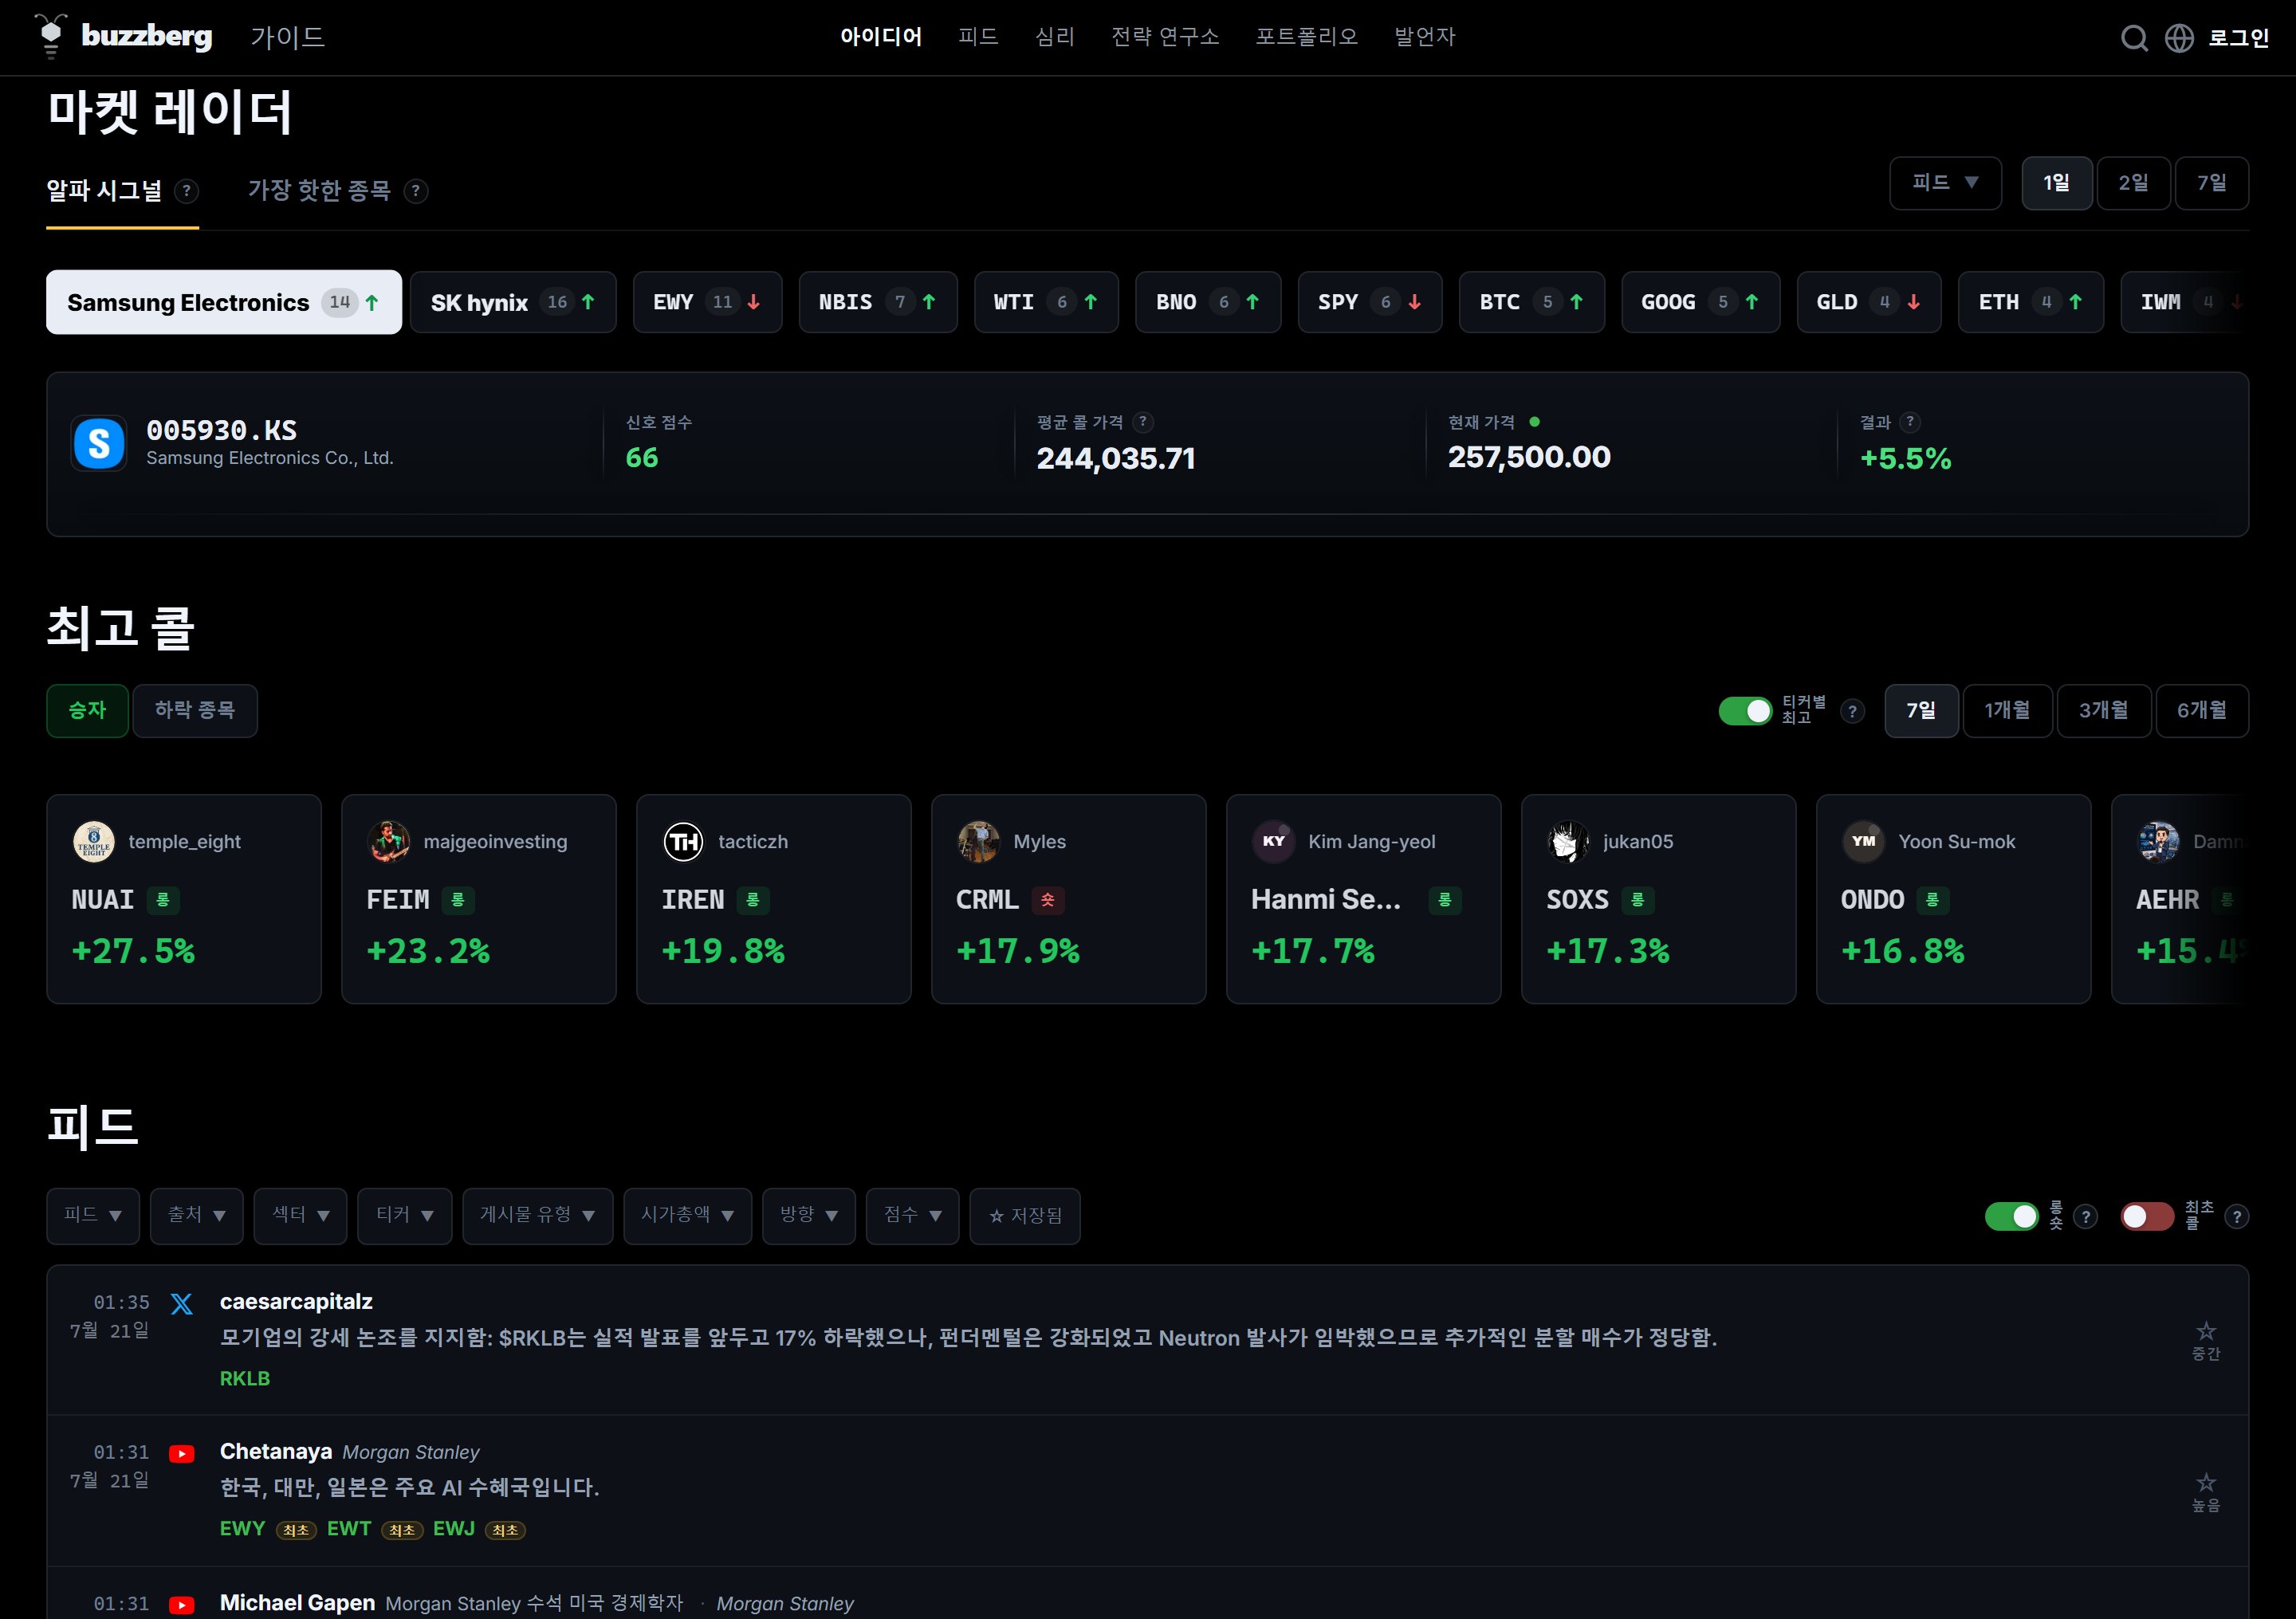
Task: Select the 하락 종목 button
Action: (195, 710)
